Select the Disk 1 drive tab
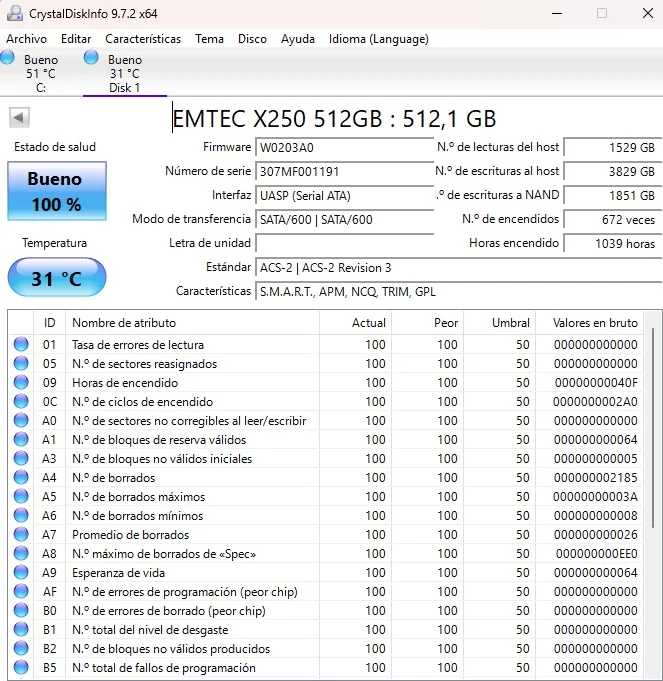 pyautogui.click(x=125, y=73)
